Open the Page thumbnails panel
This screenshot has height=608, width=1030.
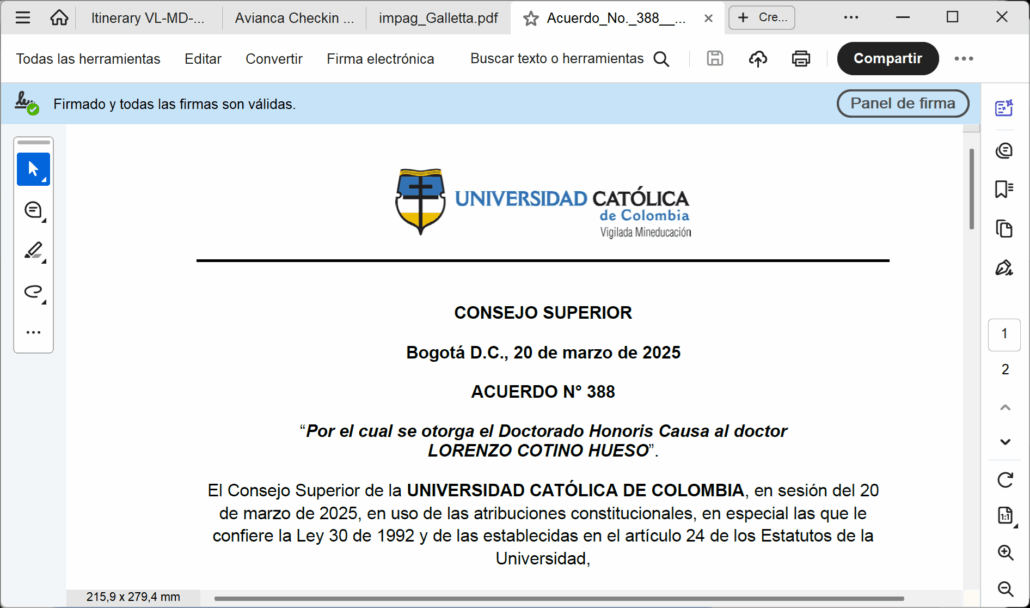point(1004,228)
